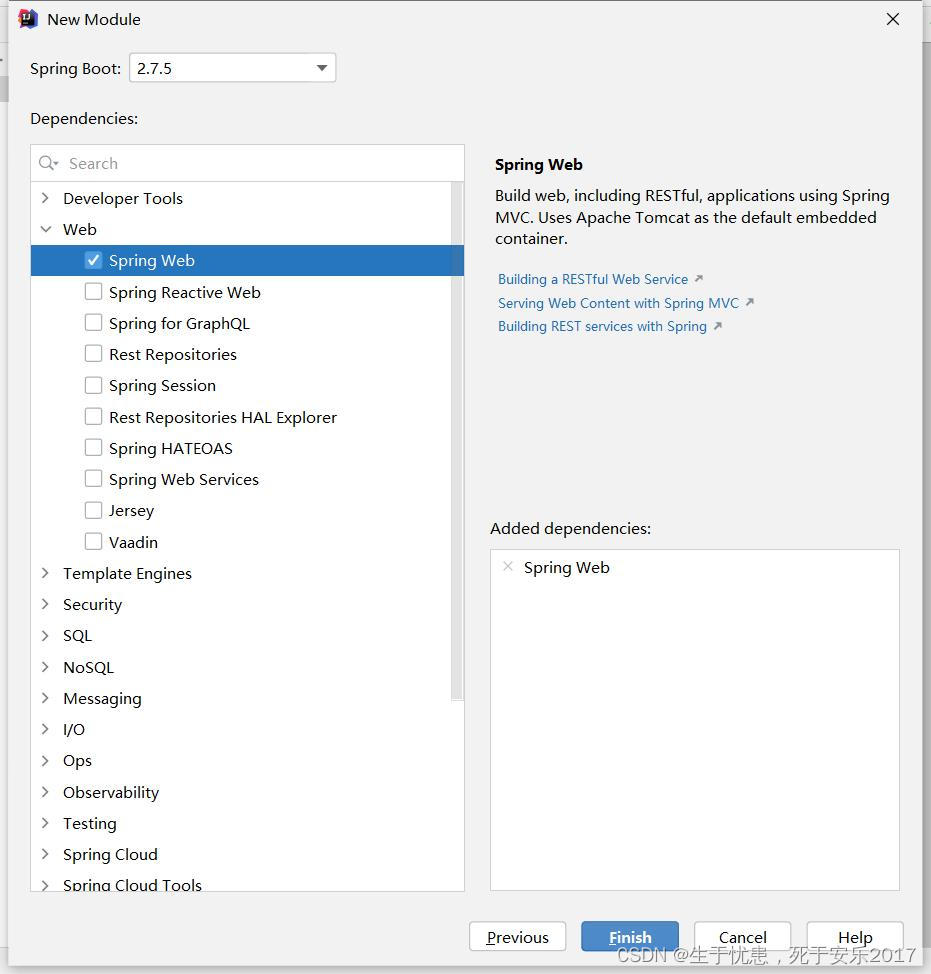Expand the SQL category
Viewport: 931px width, 974px height.
[44, 635]
